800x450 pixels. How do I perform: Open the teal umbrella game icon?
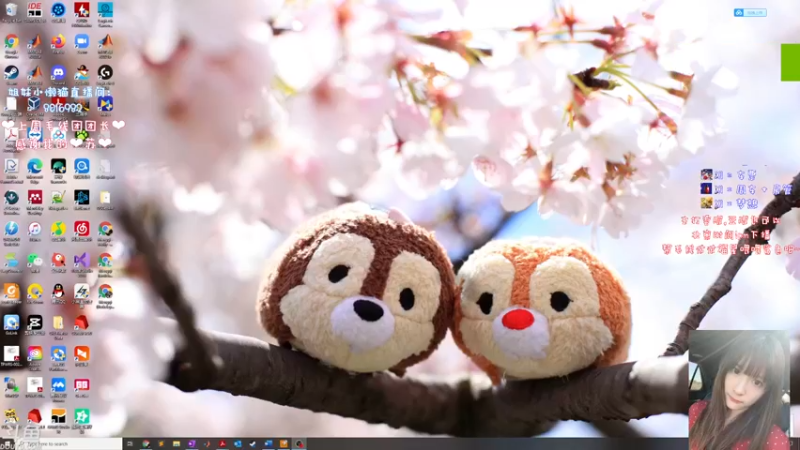click(58, 166)
